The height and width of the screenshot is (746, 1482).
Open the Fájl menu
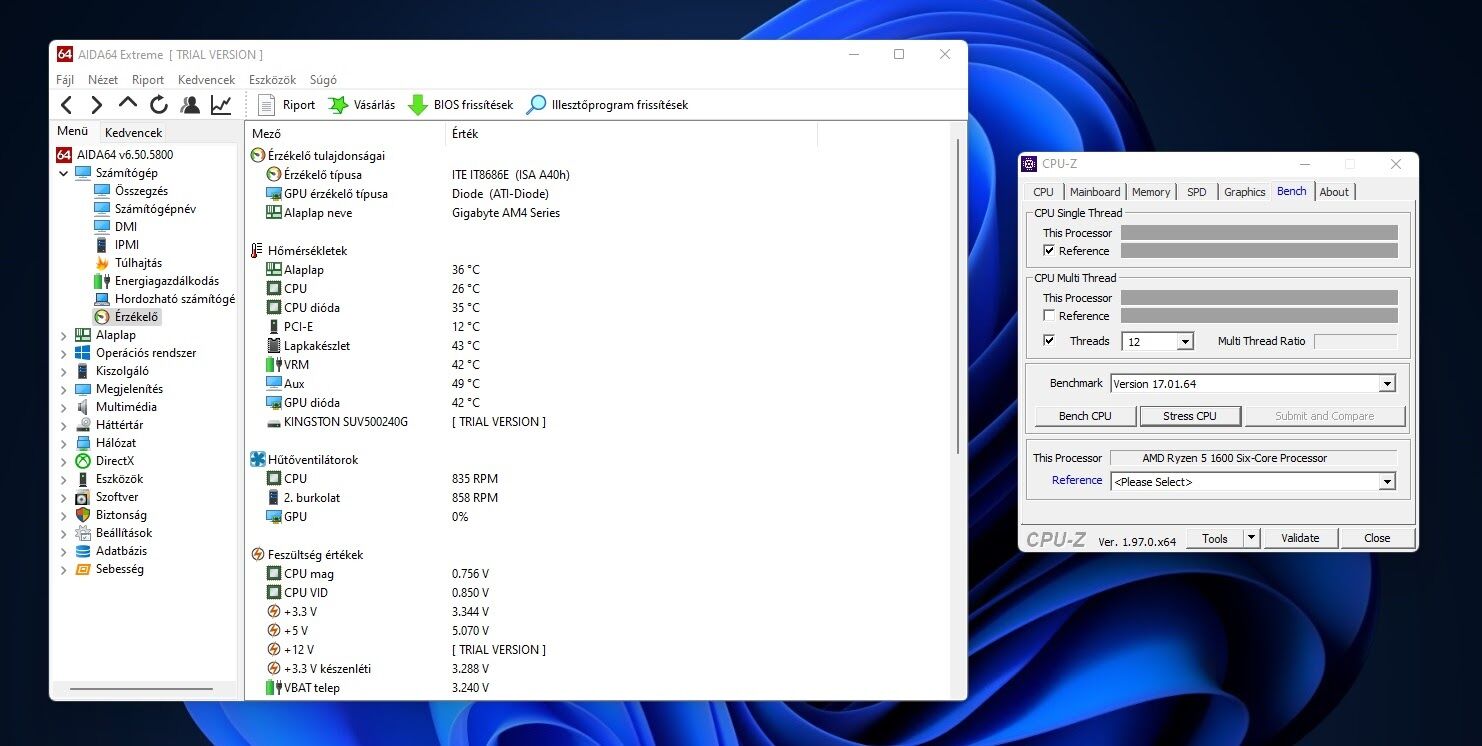click(x=65, y=80)
